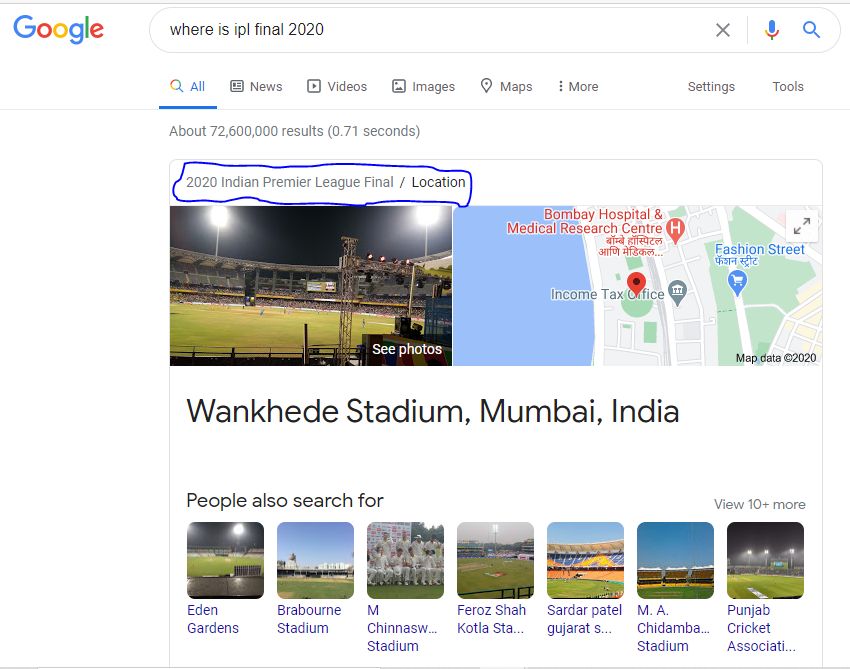
Task: Switch to the Maps tab
Action: pyautogui.click(x=506, y=86)
